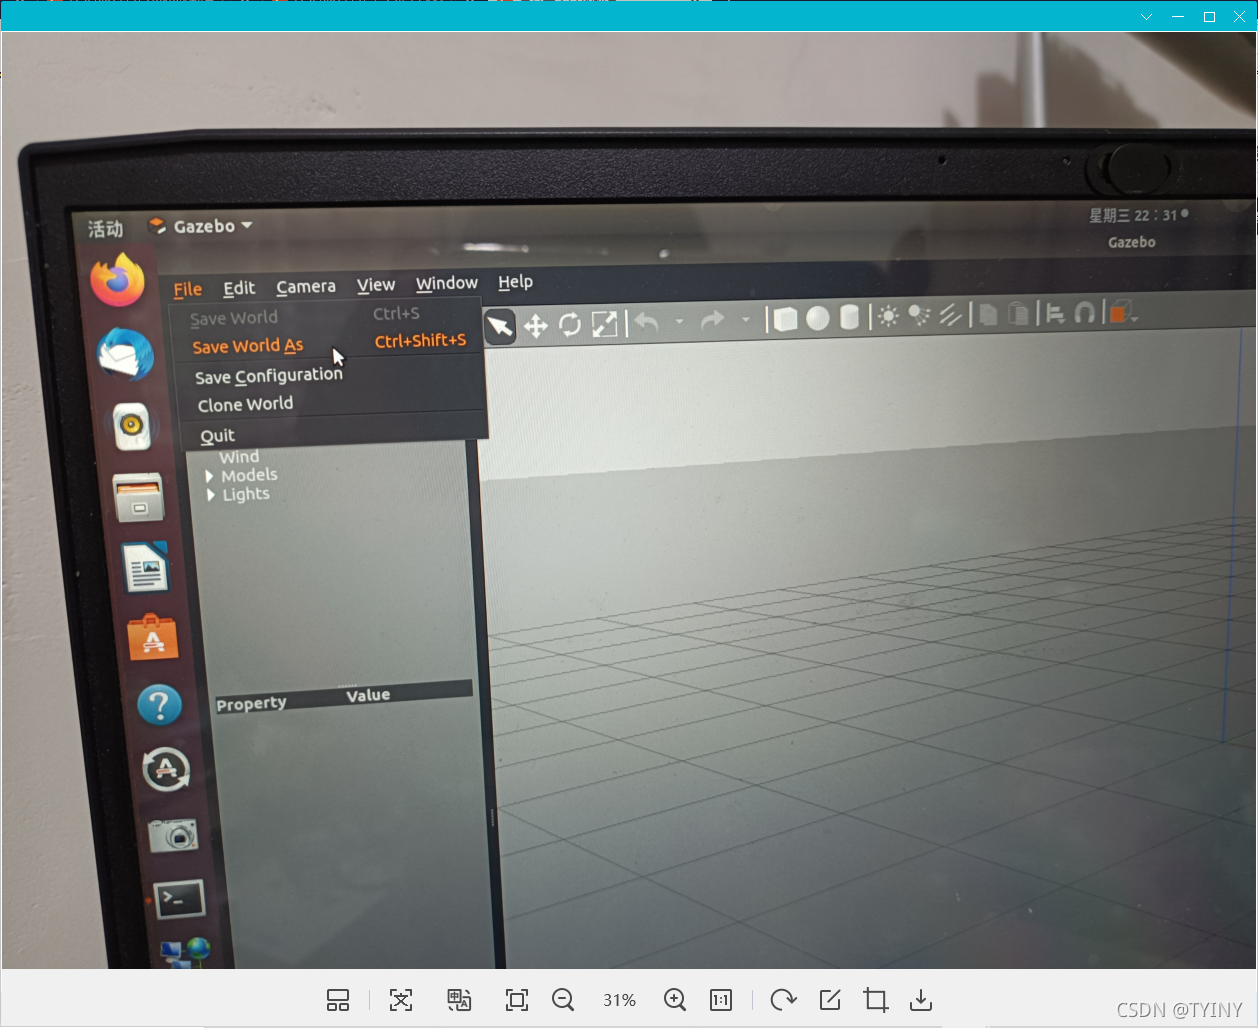1258x1028 pixels.
Task: Click the paste icon in Gazebo toolbar
Action: coord(1018,314)
